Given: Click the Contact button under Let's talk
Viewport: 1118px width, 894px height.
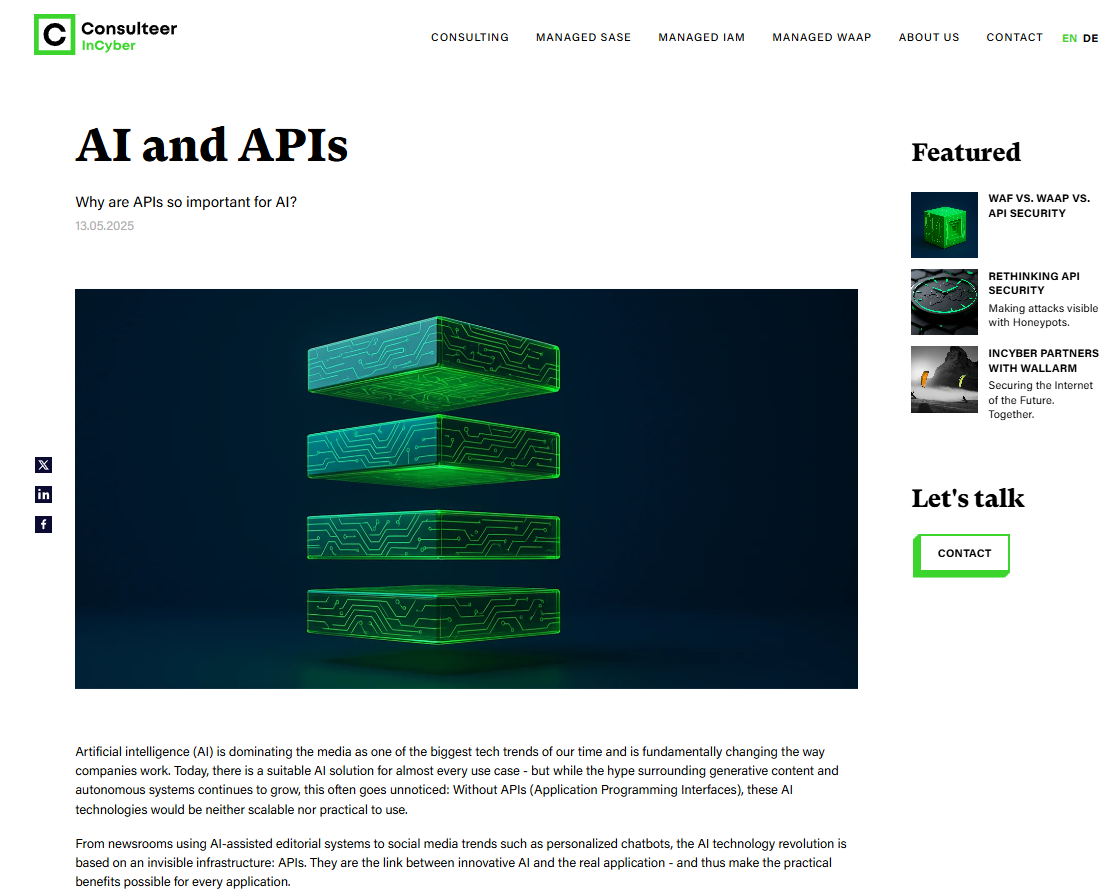Looking at the screenshot, I should point(962,553).
